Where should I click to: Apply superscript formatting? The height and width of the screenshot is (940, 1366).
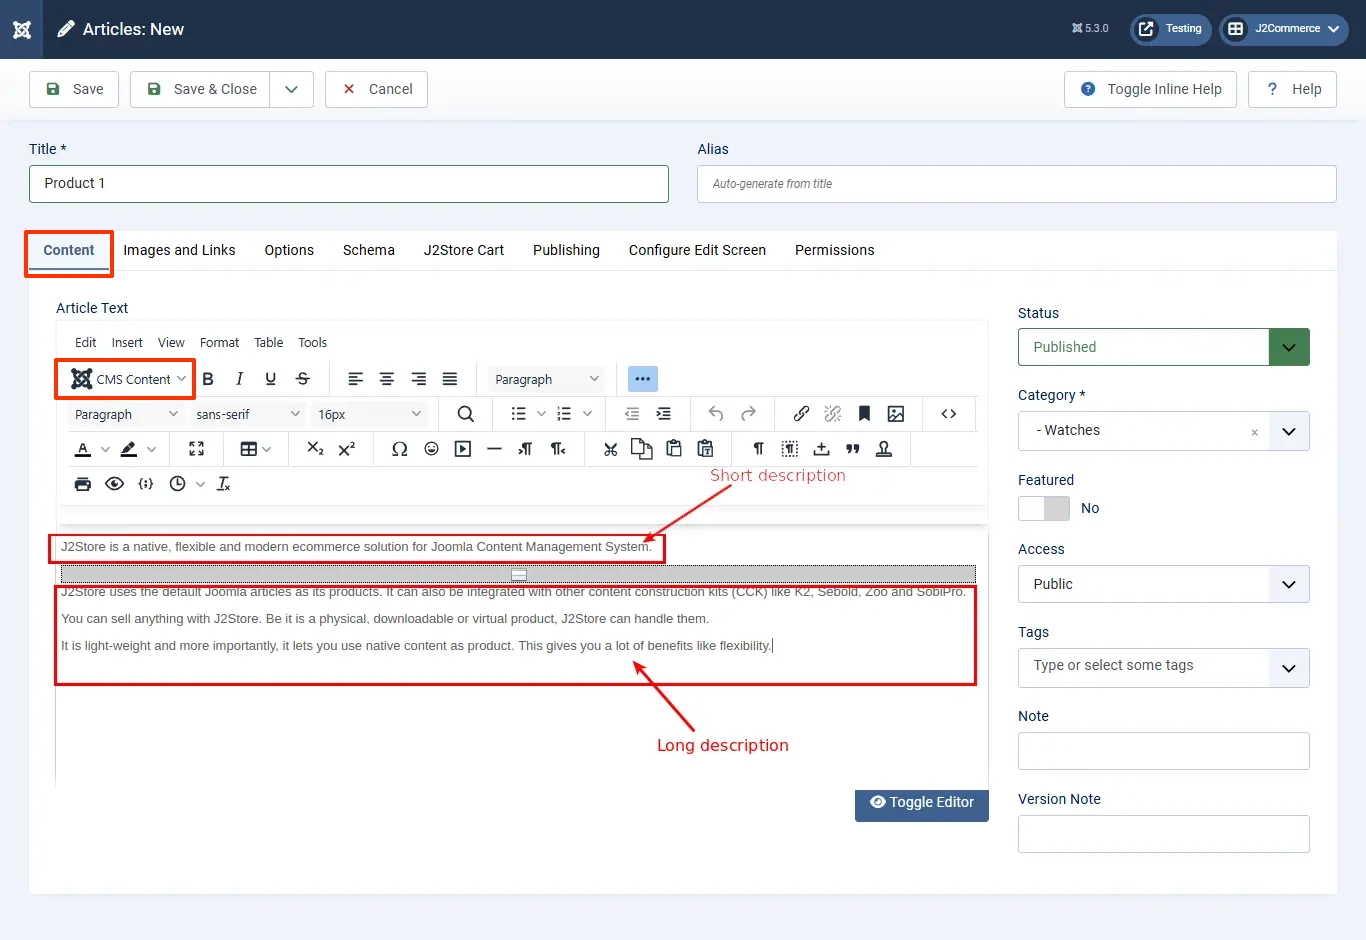pyautogui.click(x=347, y=449)
